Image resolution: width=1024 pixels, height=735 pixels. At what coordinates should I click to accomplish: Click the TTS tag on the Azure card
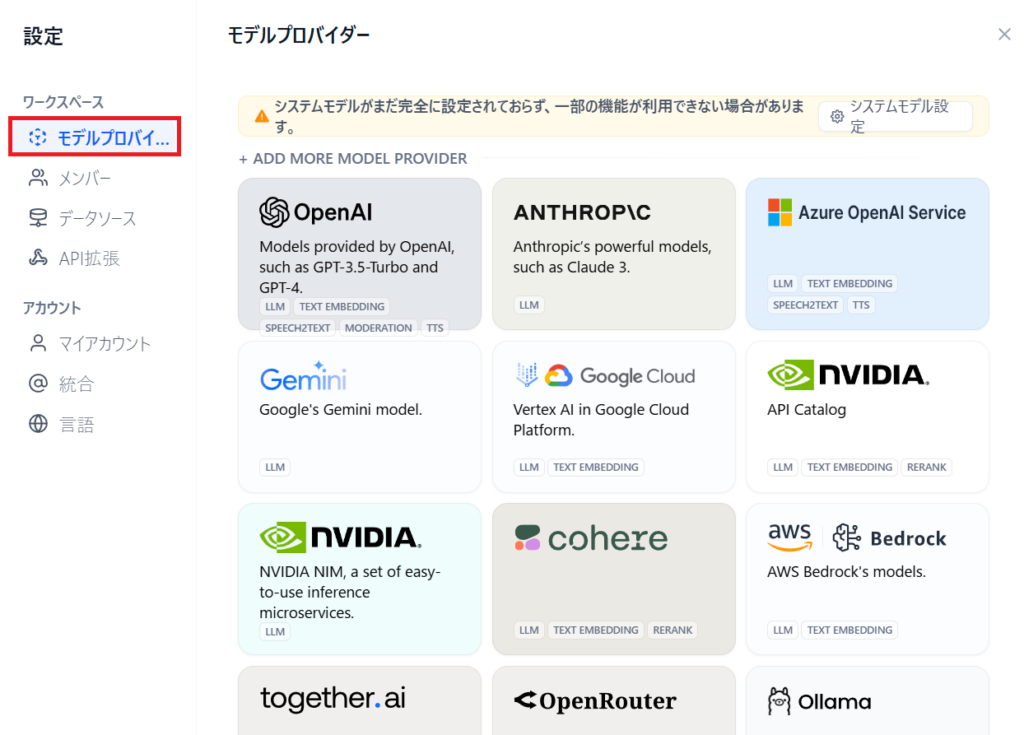point(861,304)
